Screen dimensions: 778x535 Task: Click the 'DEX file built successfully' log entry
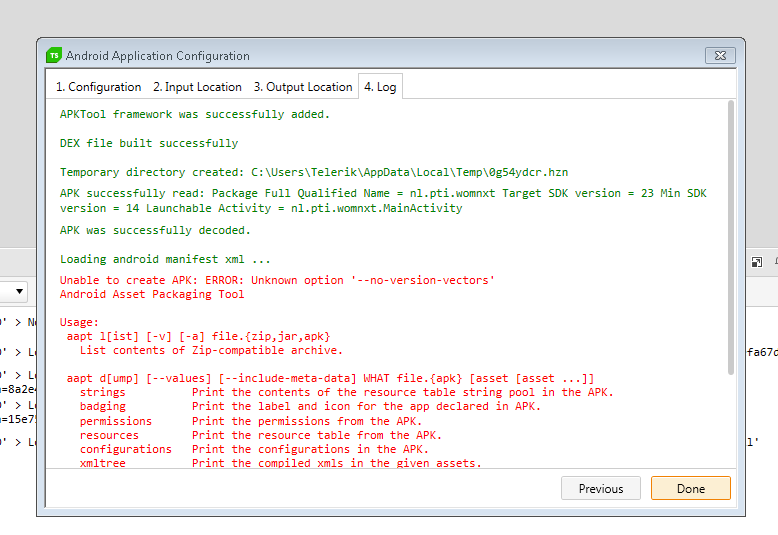click(149, 143)
